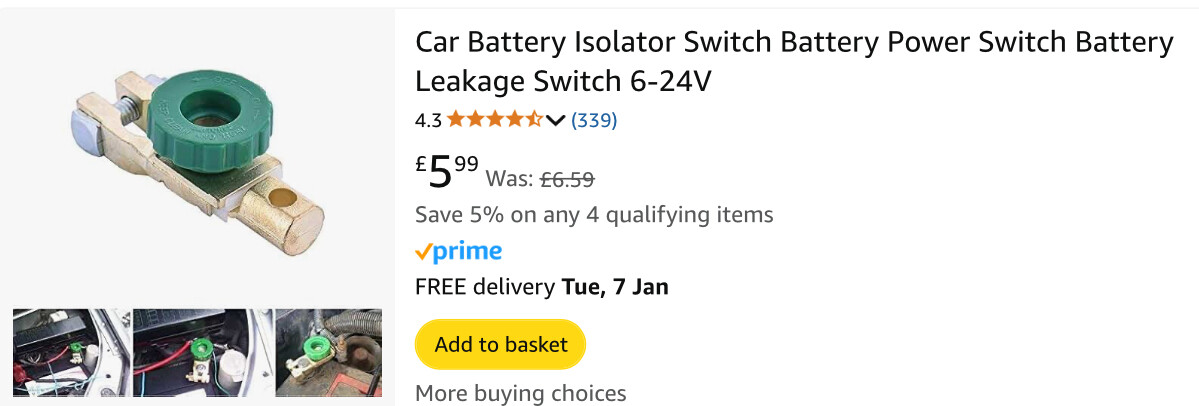
Task: Expand the rating breakdown chevron
Action: pos(556,121)
